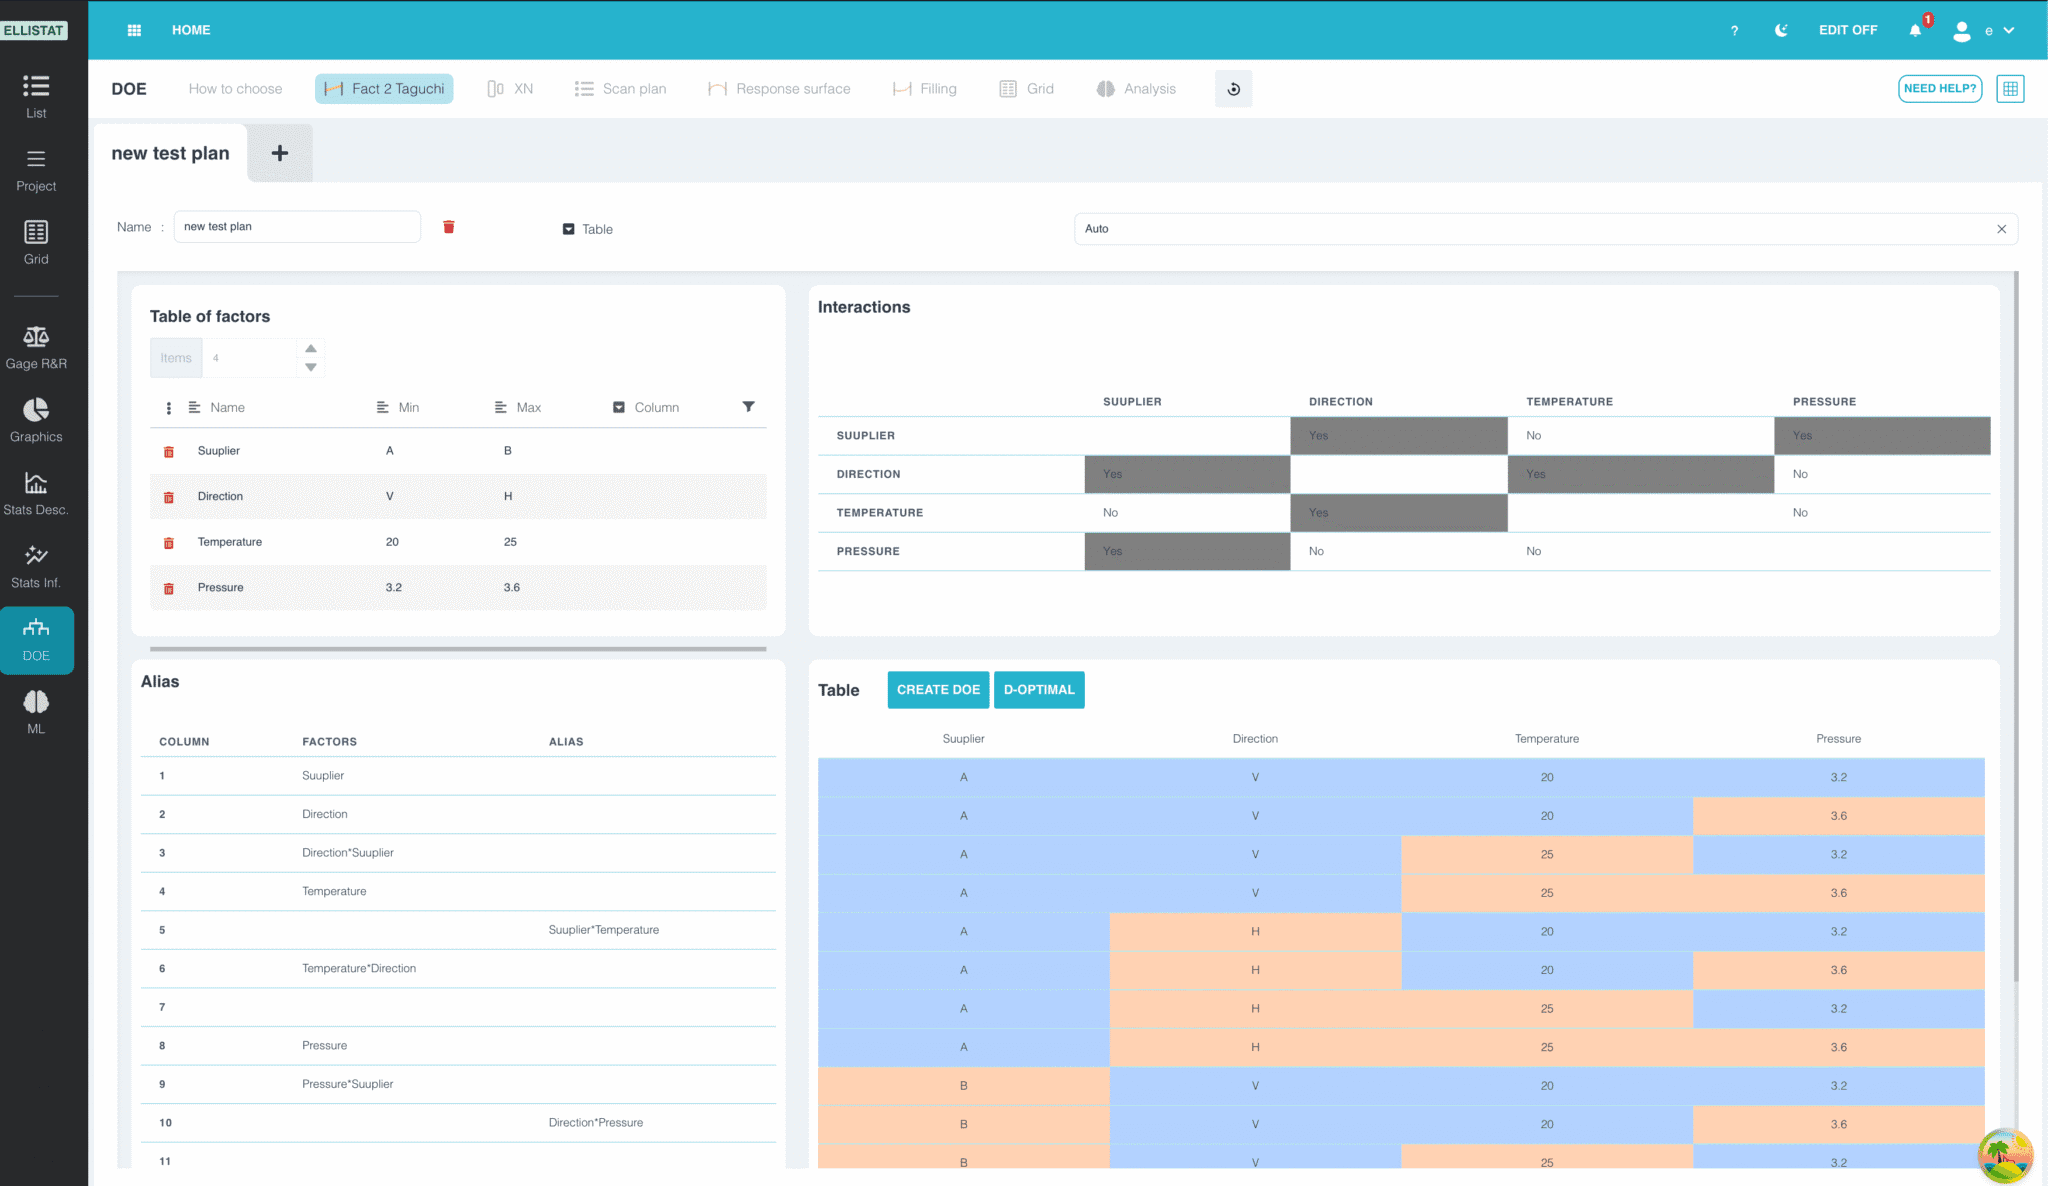The height and width of the screenshot is (1186, 2048).
Task: Open the factors table column options menu
Action: tap(168, 408)
